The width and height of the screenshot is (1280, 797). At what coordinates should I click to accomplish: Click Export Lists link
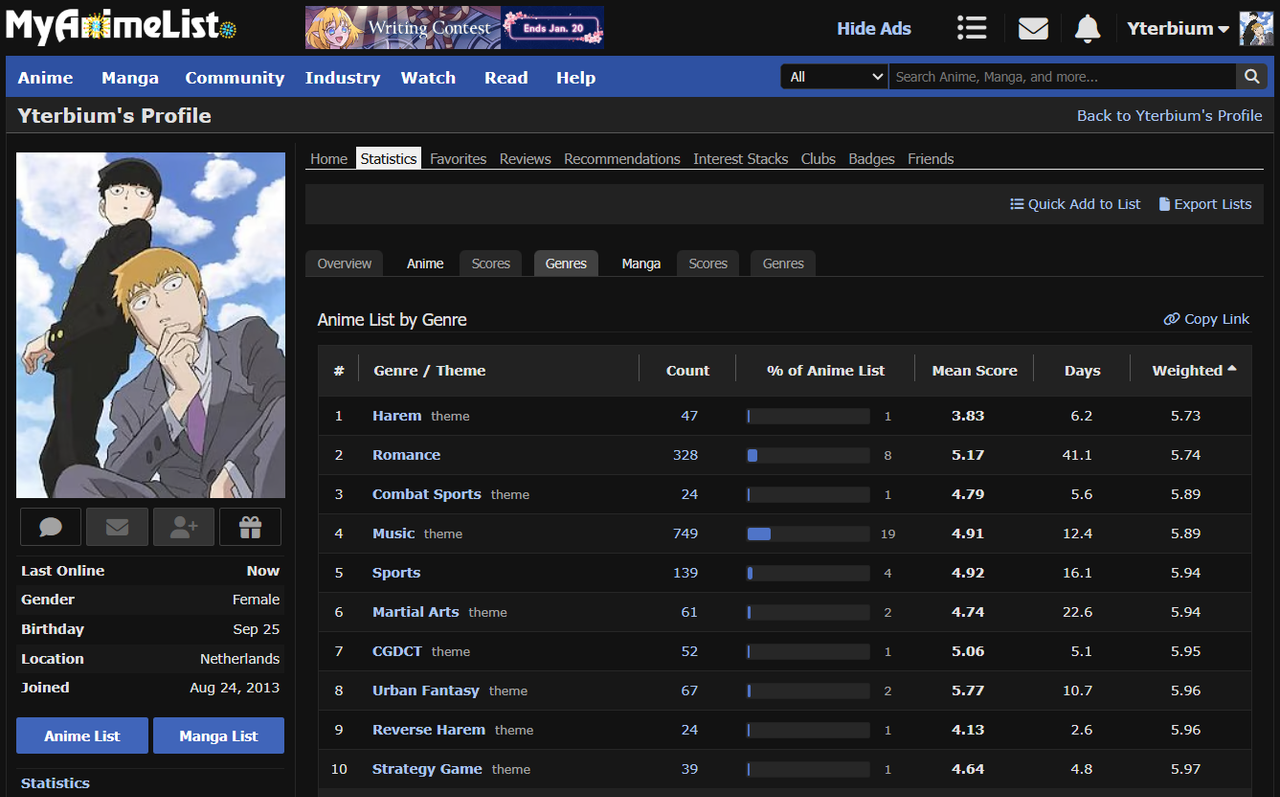[1205, 203]
